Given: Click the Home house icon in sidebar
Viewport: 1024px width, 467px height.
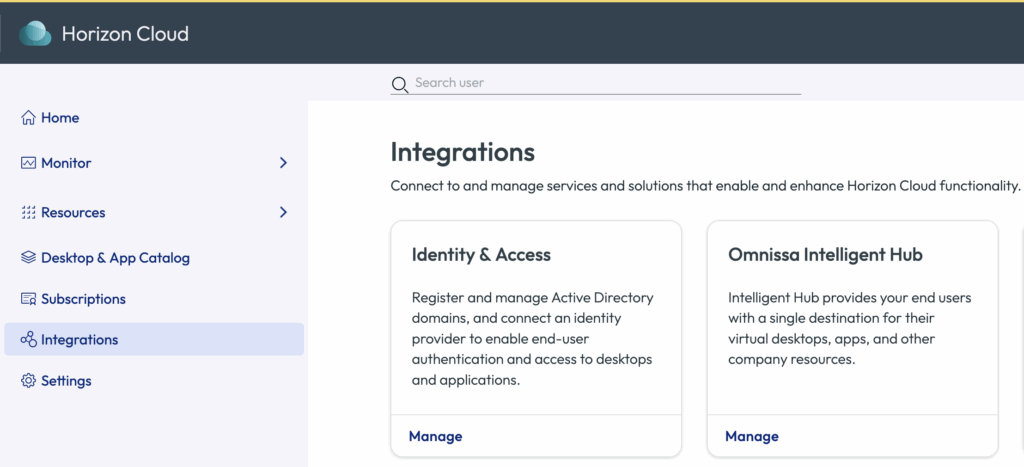Looking at the screenshot, I should coord(28,118).
